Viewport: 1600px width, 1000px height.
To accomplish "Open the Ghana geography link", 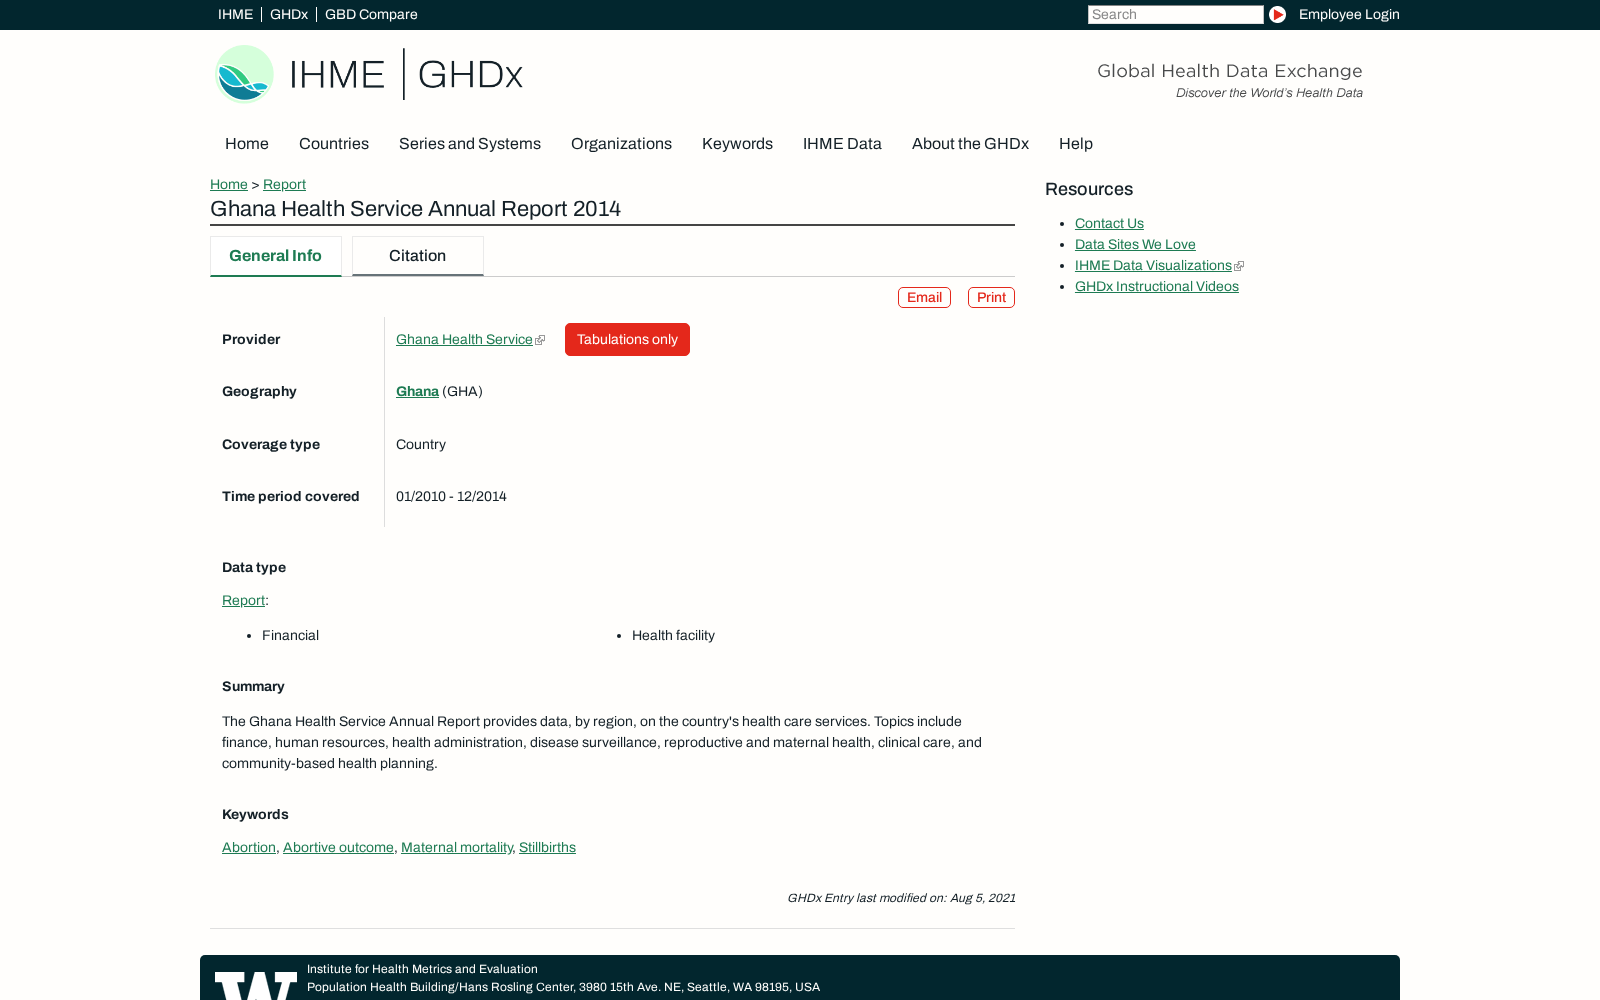I will tap(417, 391).
